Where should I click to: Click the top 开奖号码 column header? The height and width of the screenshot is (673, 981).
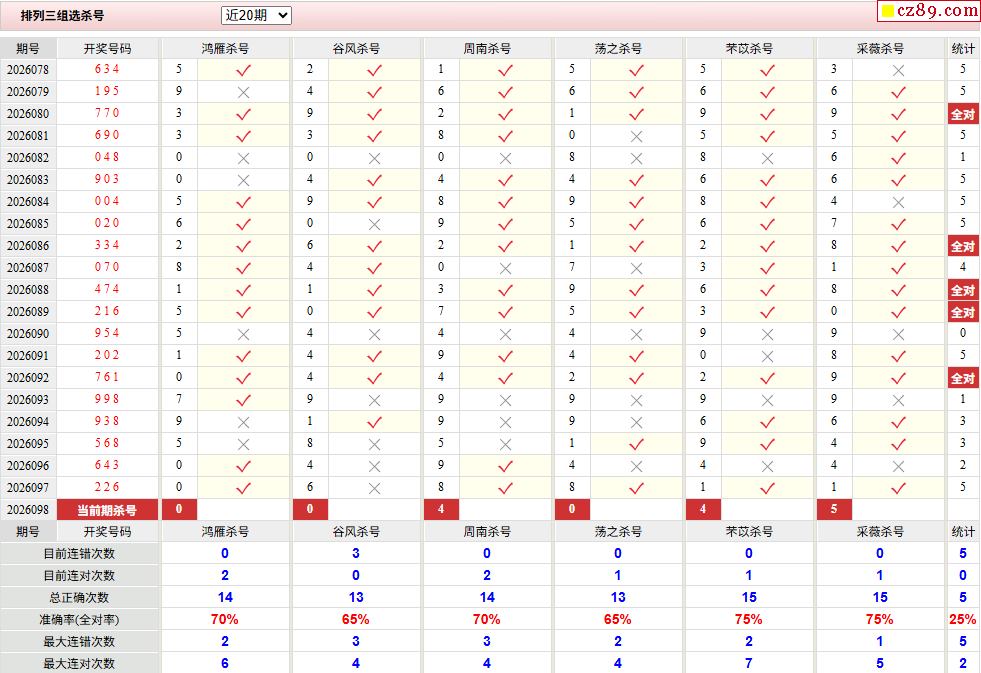(107, 48)
